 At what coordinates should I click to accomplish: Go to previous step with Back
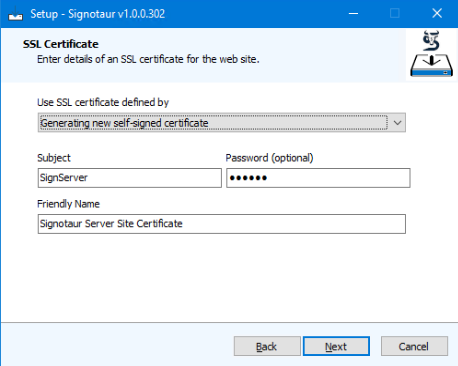tap(267, 346)
